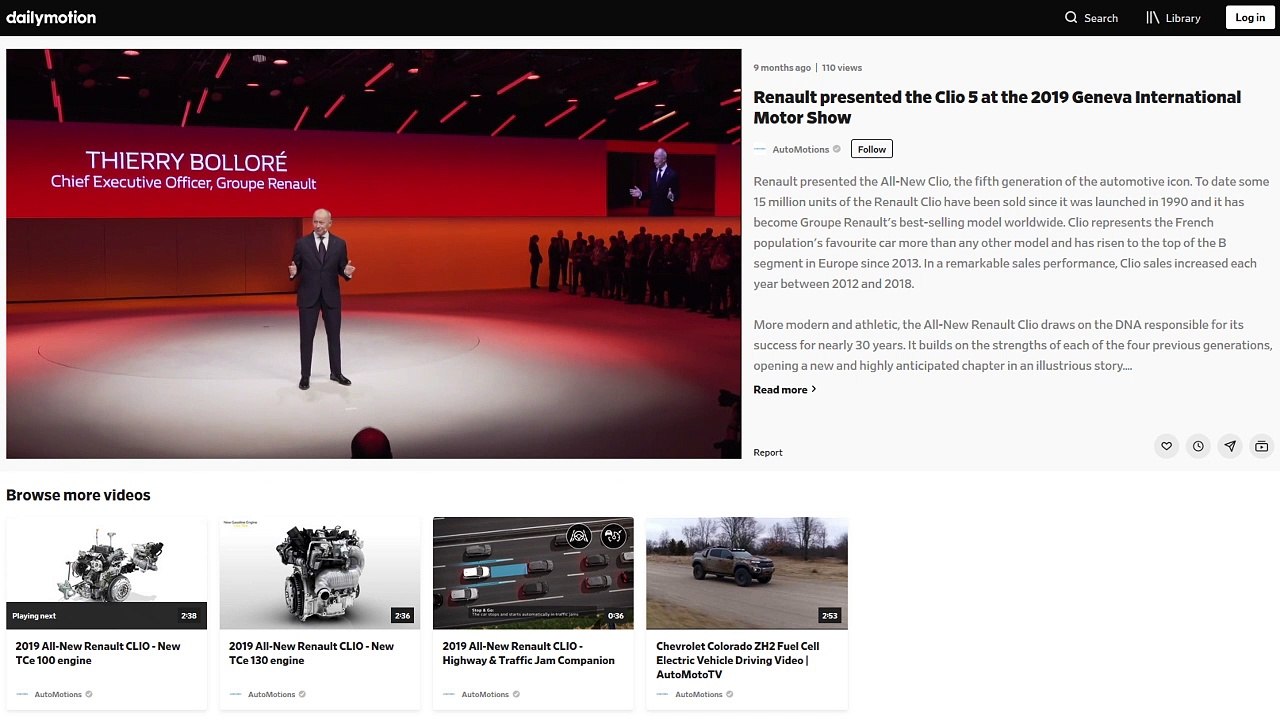1280x720 pixels.
Task: Click verified badge next to AutoMotions near Follow
Action: (837, 149)
